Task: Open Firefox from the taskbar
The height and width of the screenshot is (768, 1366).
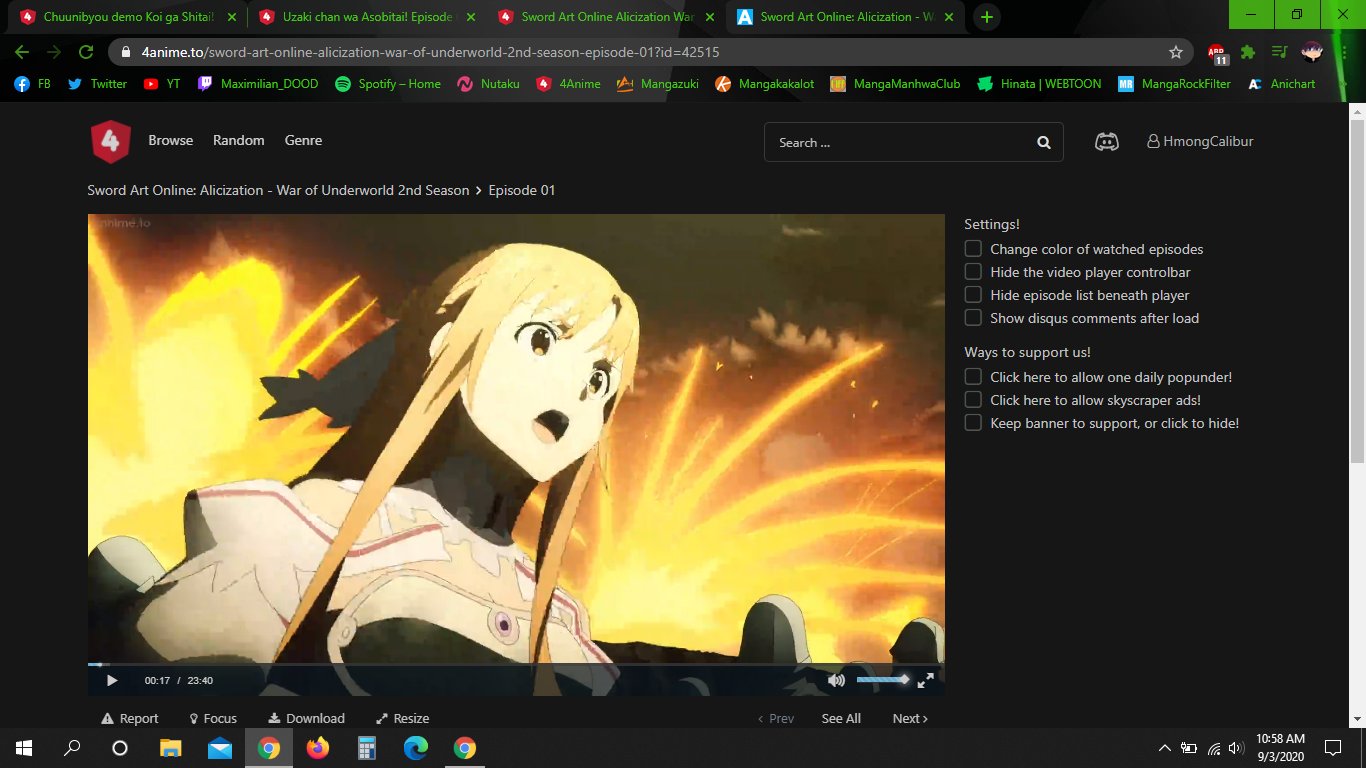Action: (317, 748)
